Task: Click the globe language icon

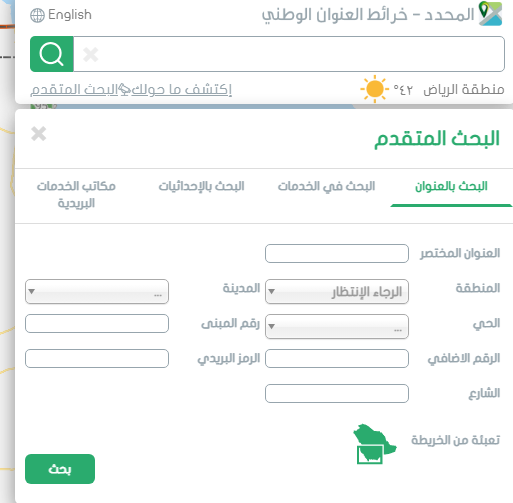Action: [37, 15]
